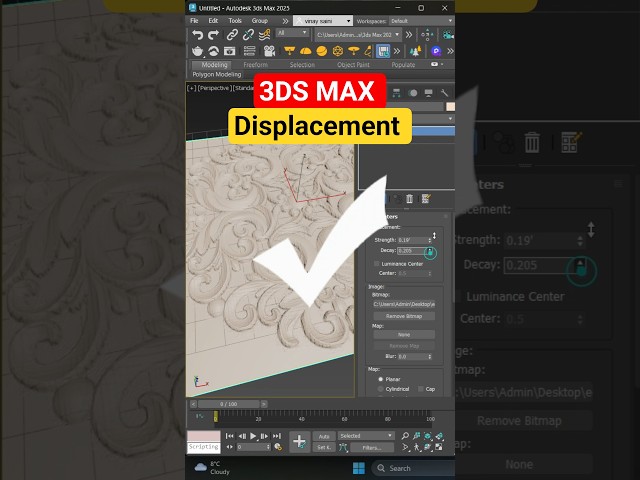Image resolution: width=640 pixels, height=480 pixels.
Task: Click the Play Animation button
Action: pos(253,436)
